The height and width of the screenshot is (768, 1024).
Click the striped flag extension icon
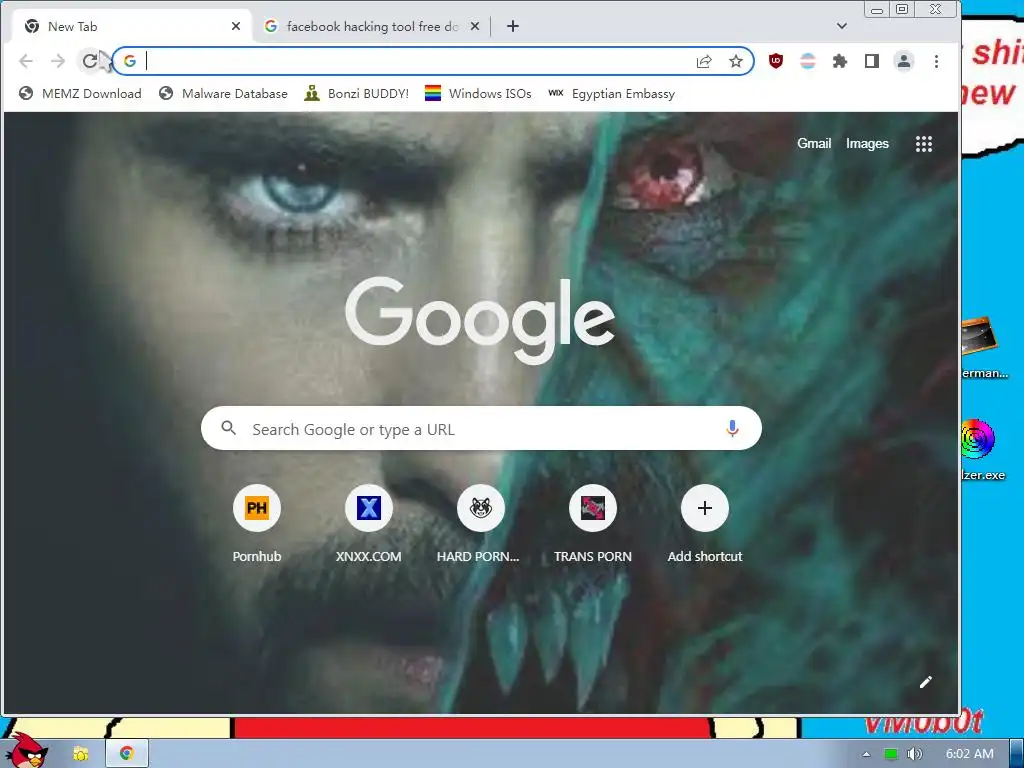808,61
